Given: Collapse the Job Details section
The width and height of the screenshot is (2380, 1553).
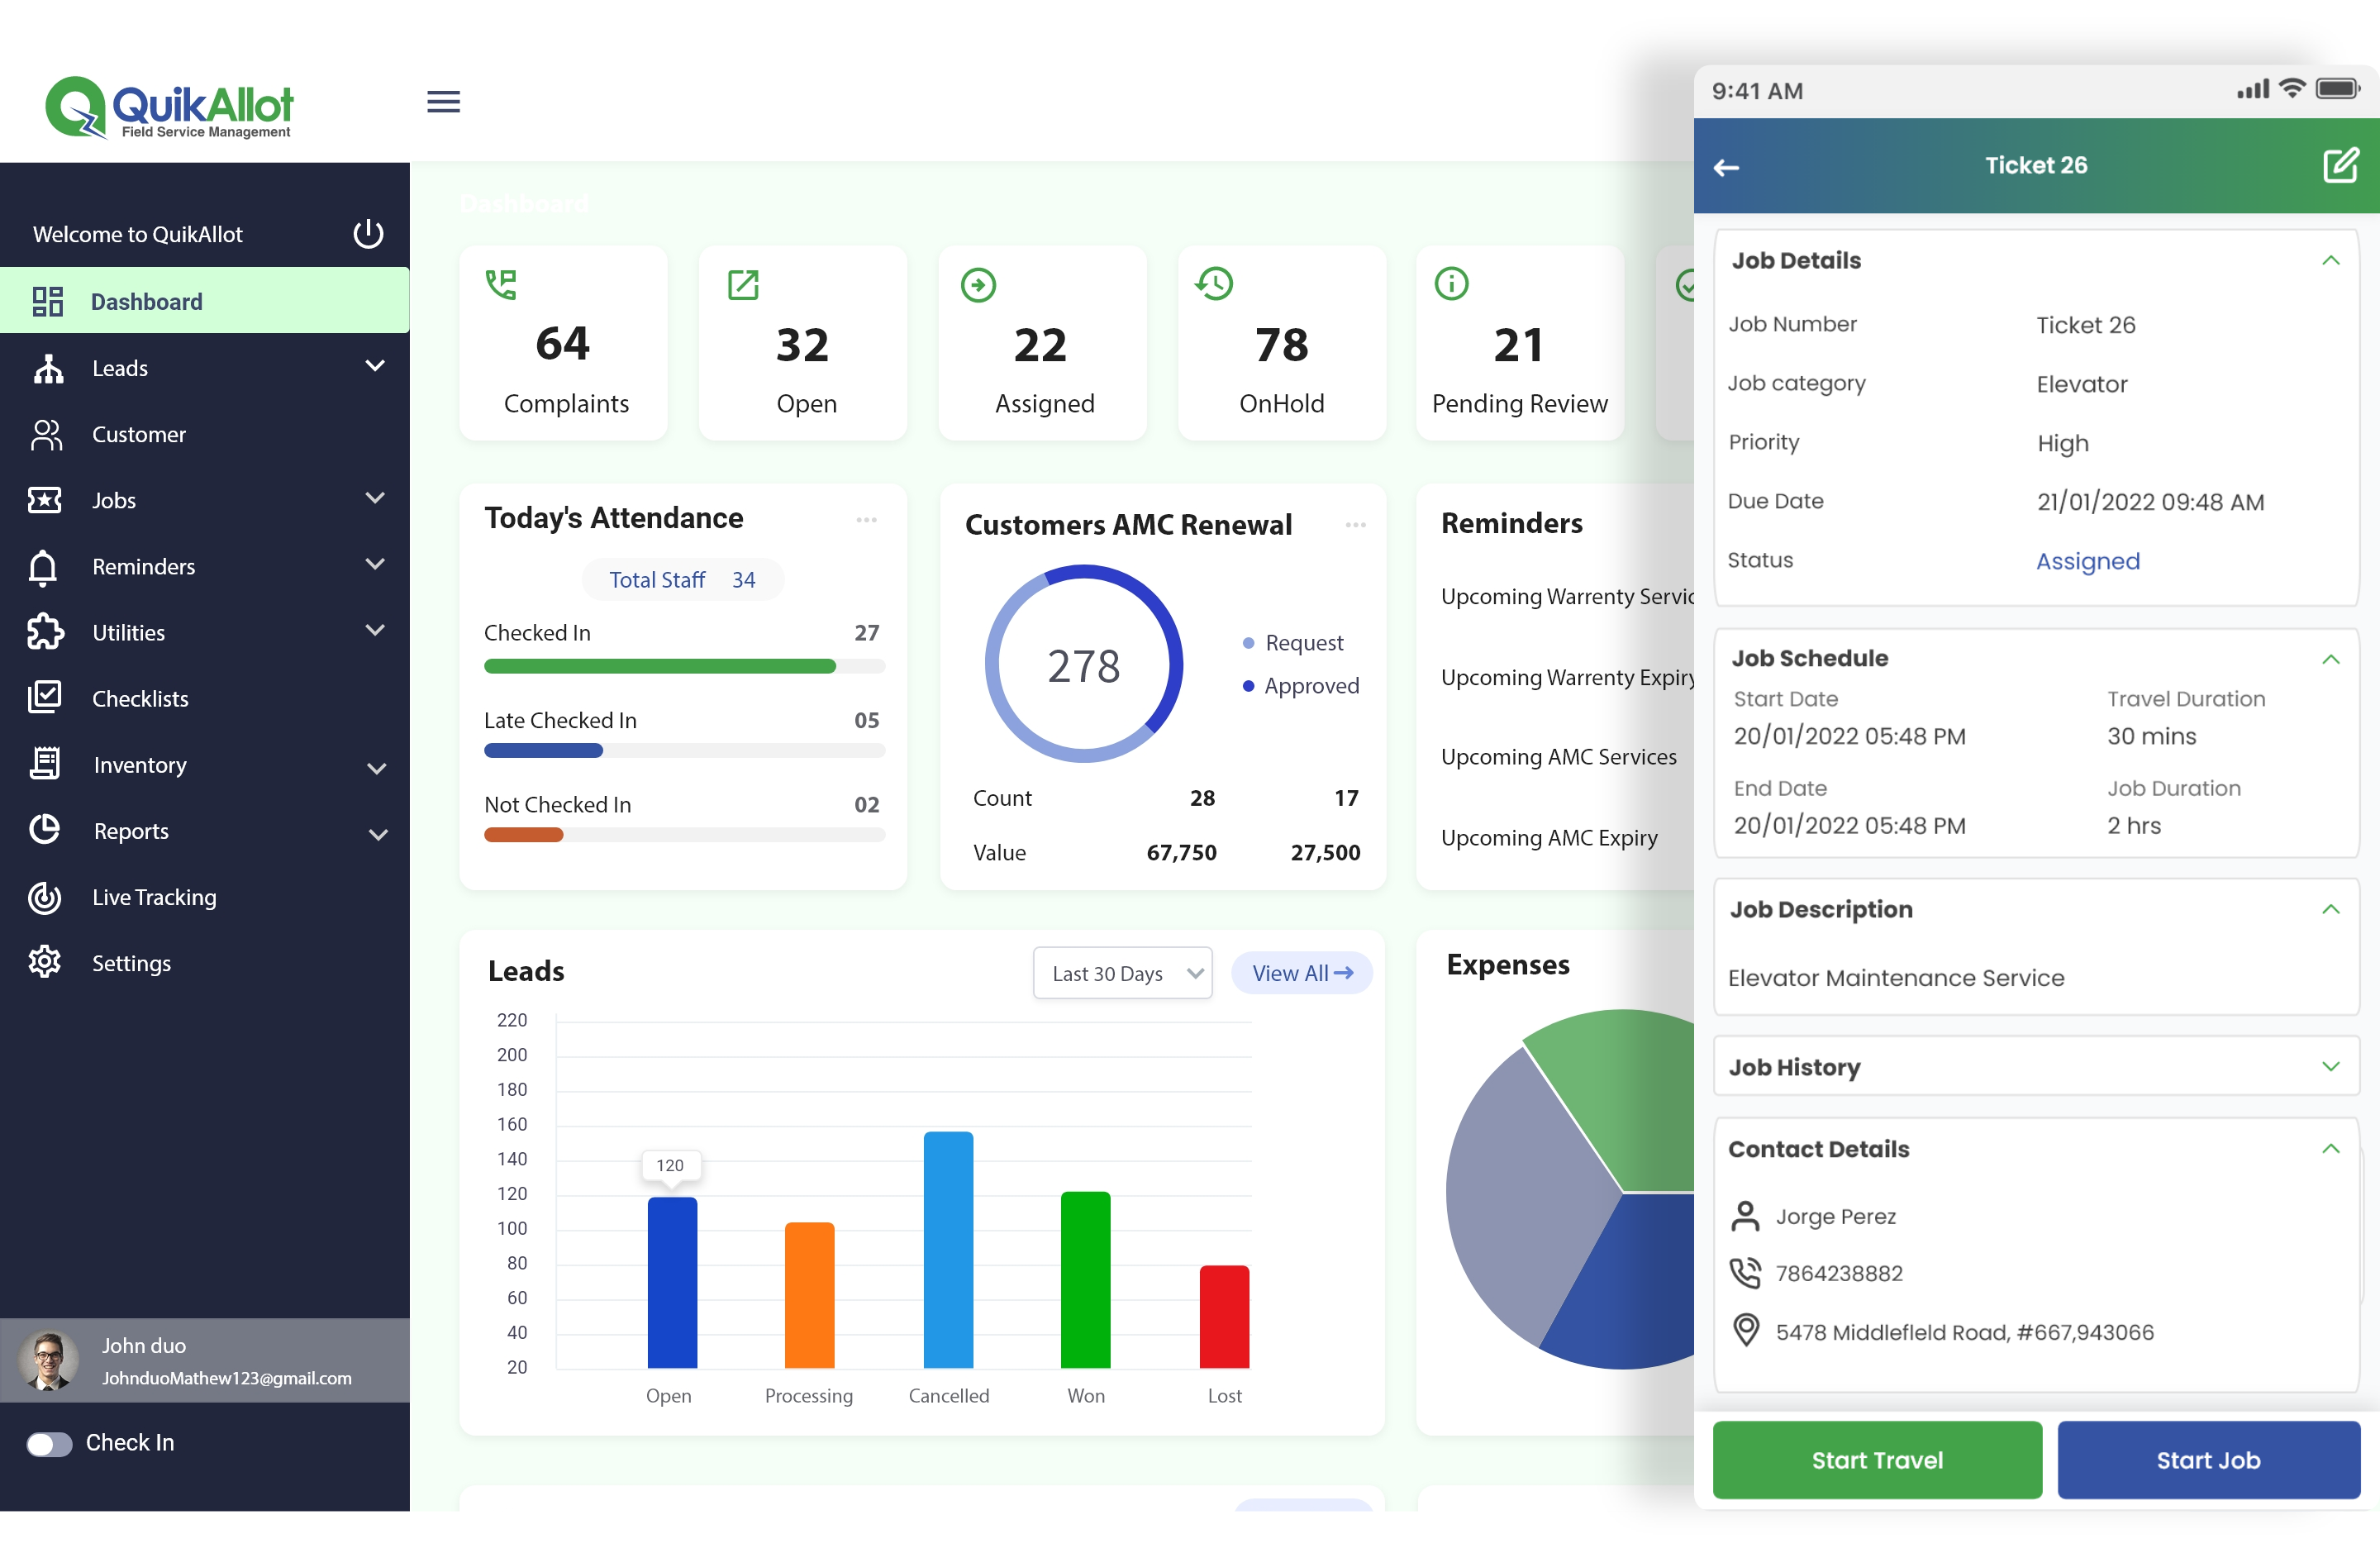Looking at the screenshot, I should (2332, 260).
